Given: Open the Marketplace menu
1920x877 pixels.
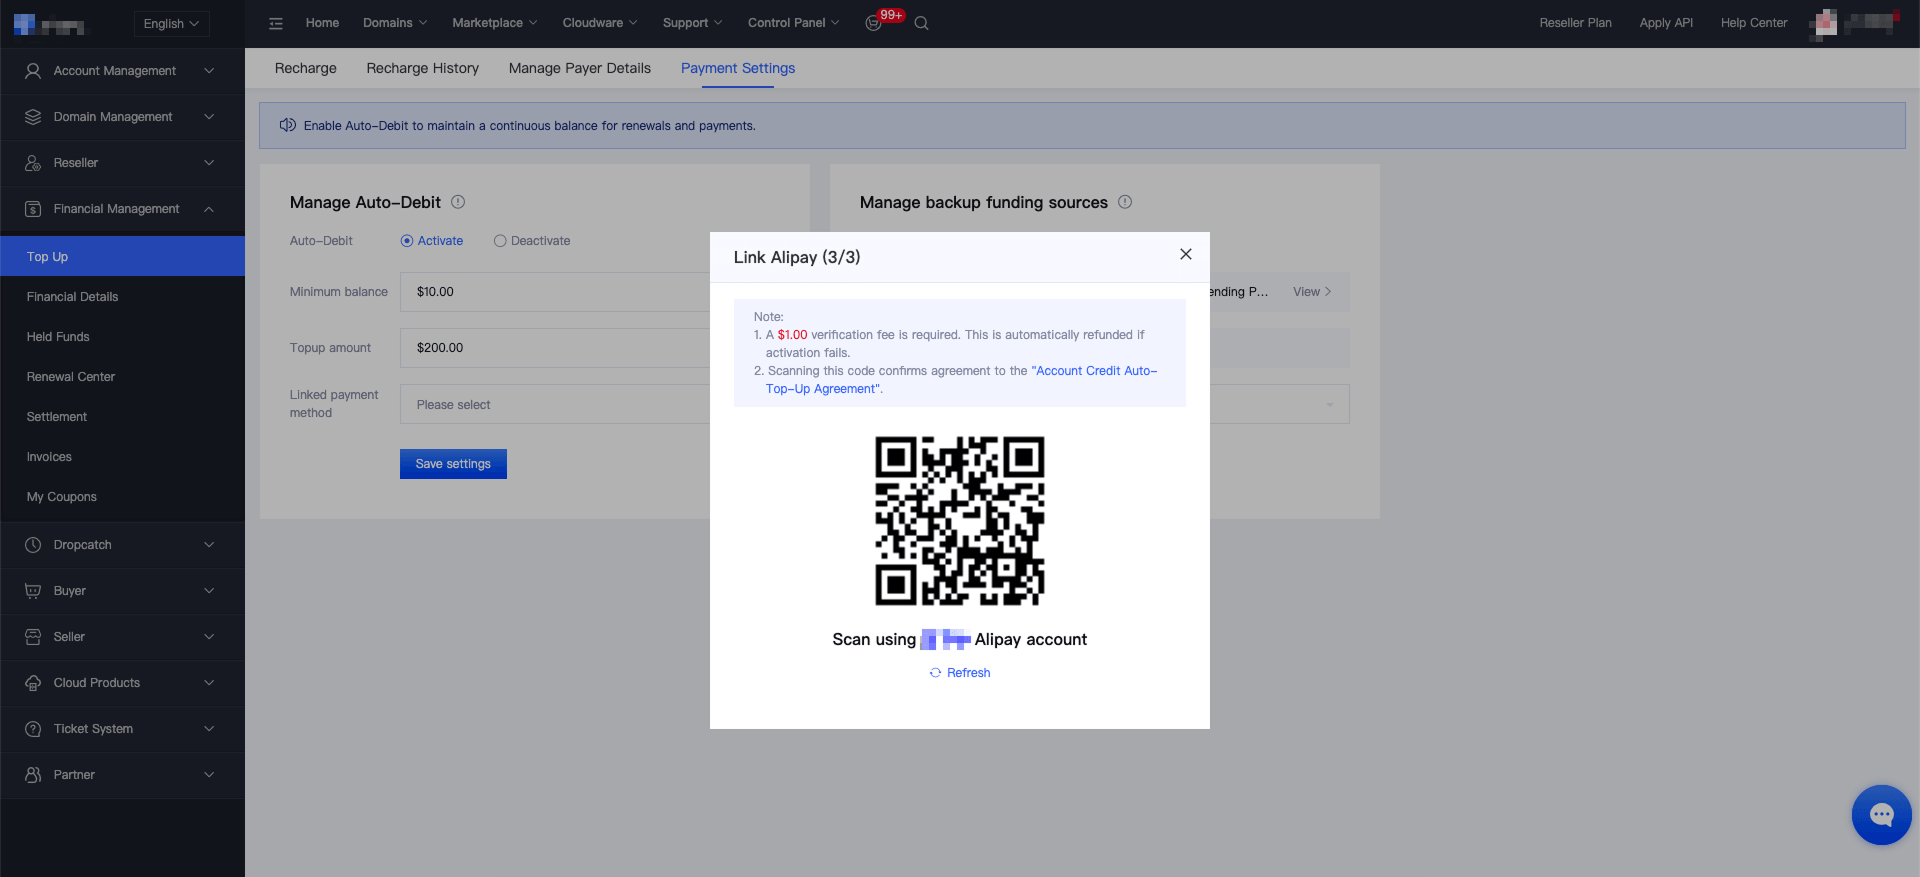Looking at the screenshot, I should (494, 23).
